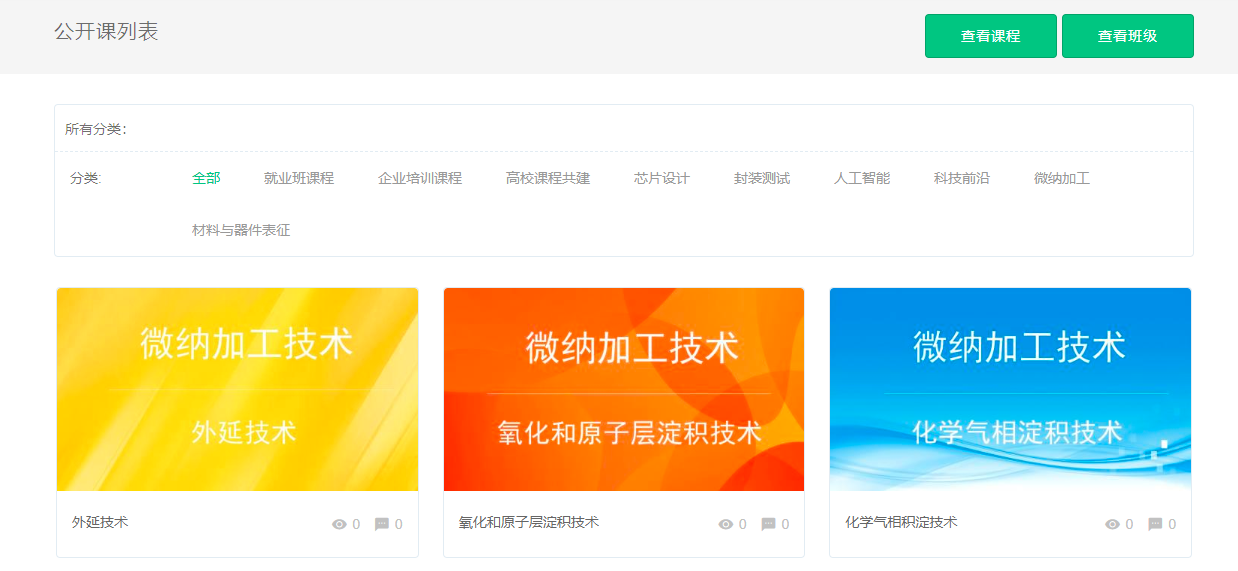This screenshot has height=571, width=1238.
Task: Open the orange 氧化和原子层淀积技术 thumbnail
Action: [624, 389]
